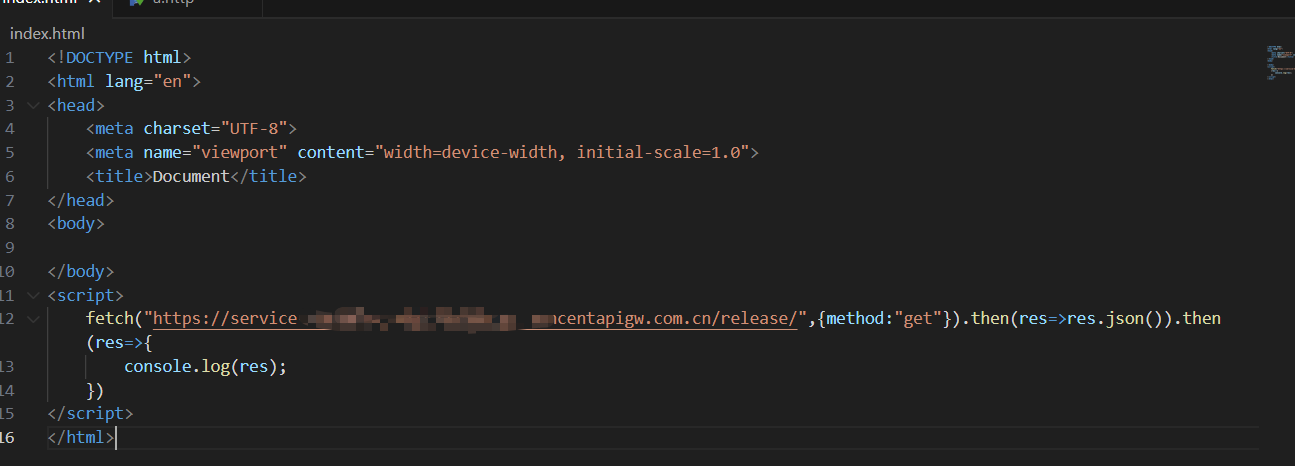Viewport: 1295px width, 466px height.
Task: Place cursor in the Document title text
Action: [190, 177]
